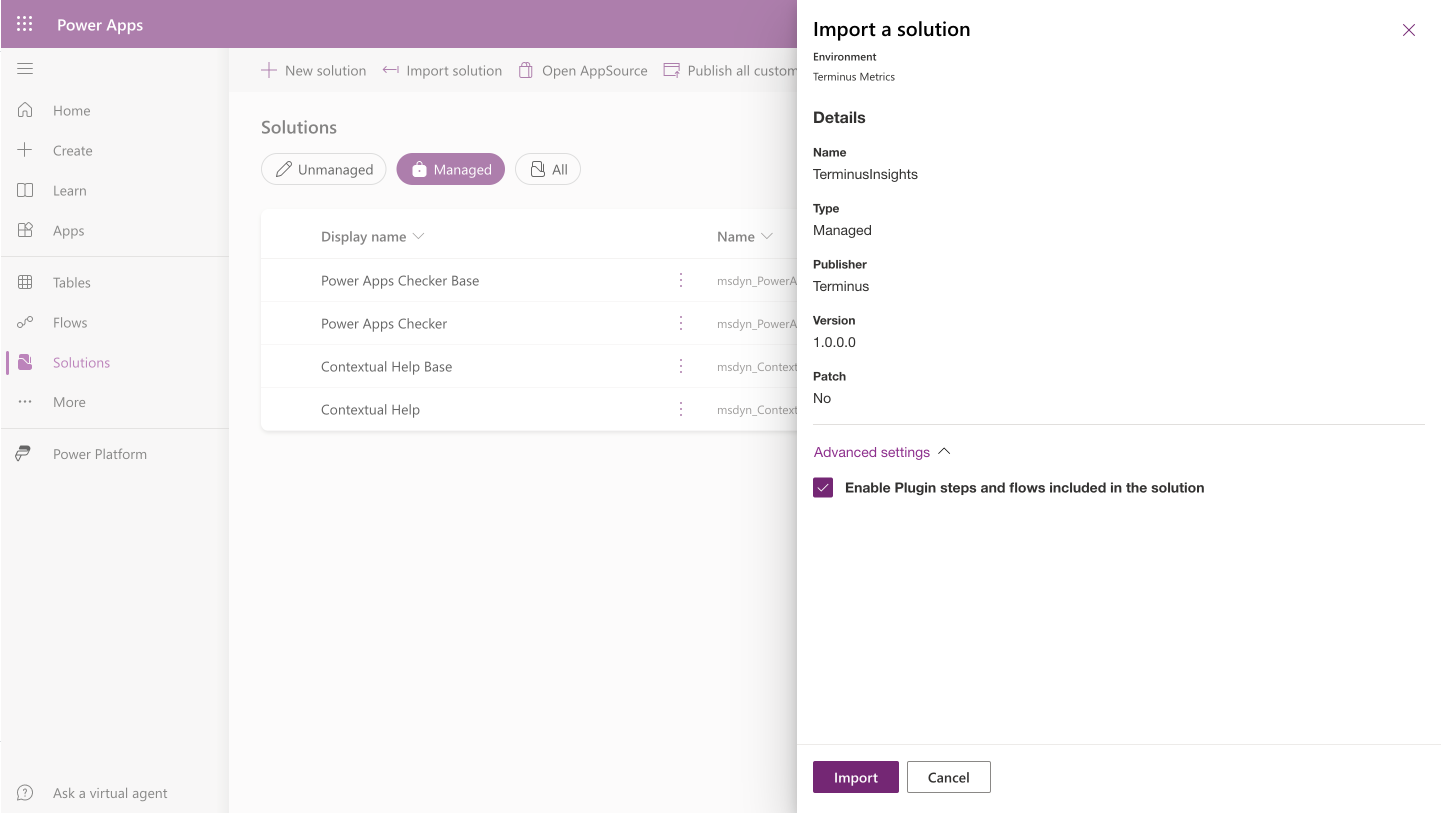Viewport: 1441px width, 813px height.
Task: Click the version 1.0.0.0 value
Action: (834, 342)
